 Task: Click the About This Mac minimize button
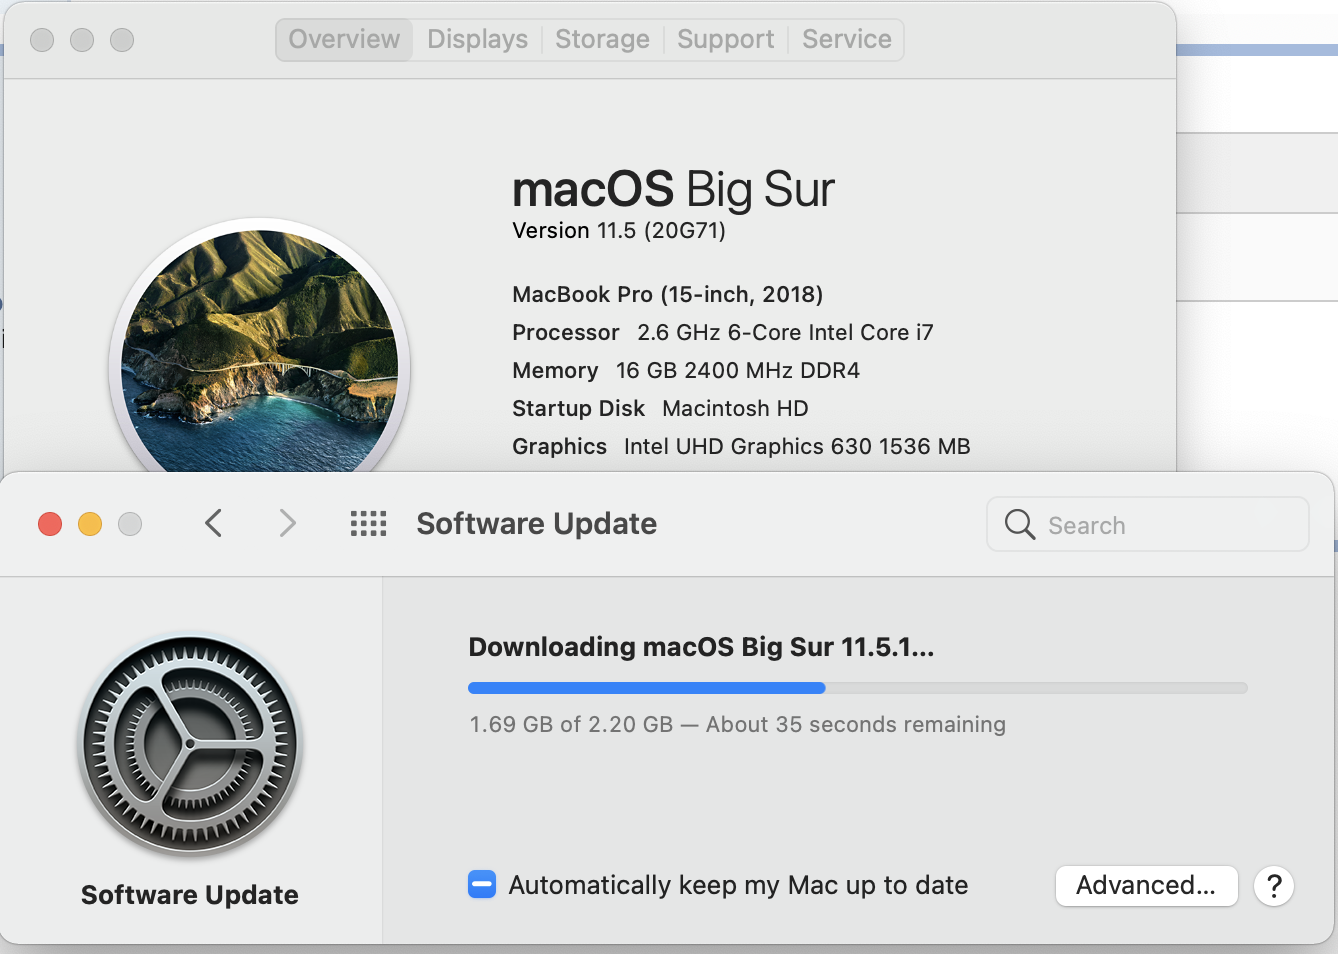coord(82,40)
